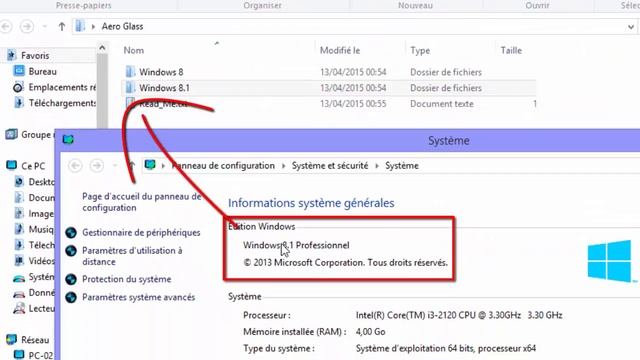Click shield icon beside Paramètres système avancés
The height and width of the screenshot is (360, 640).
(x=71, y=297)
